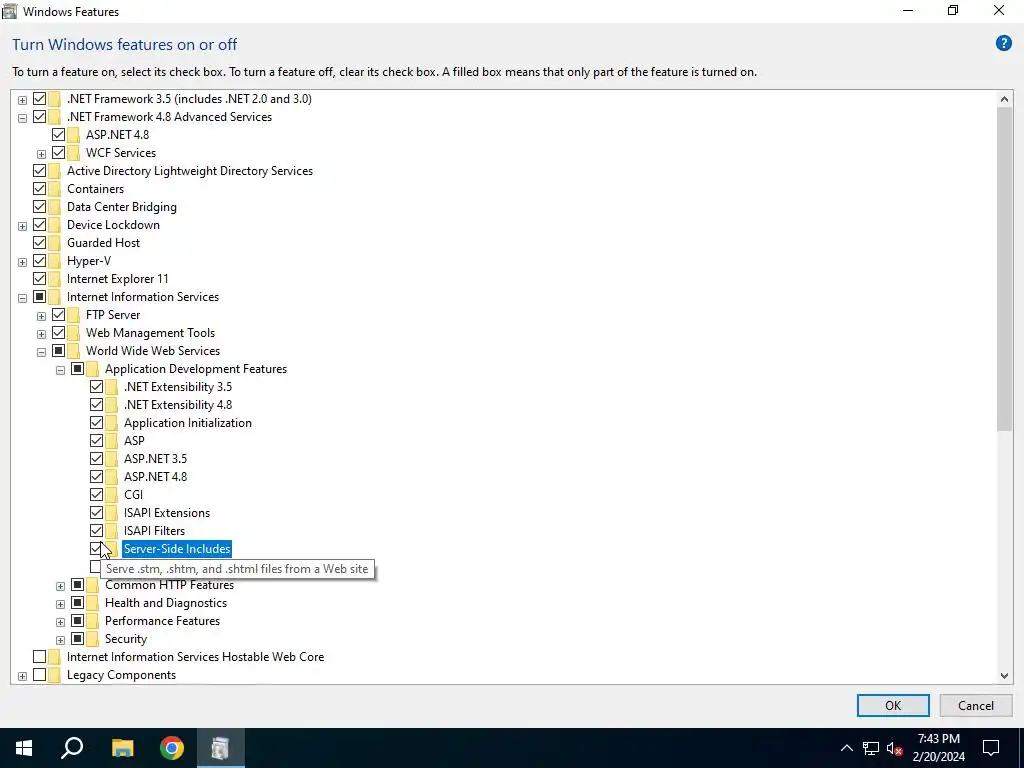Expand Performance Features node
Image resolution: width=1024 pixels, height=768 pixels.
tap(60, 622)
